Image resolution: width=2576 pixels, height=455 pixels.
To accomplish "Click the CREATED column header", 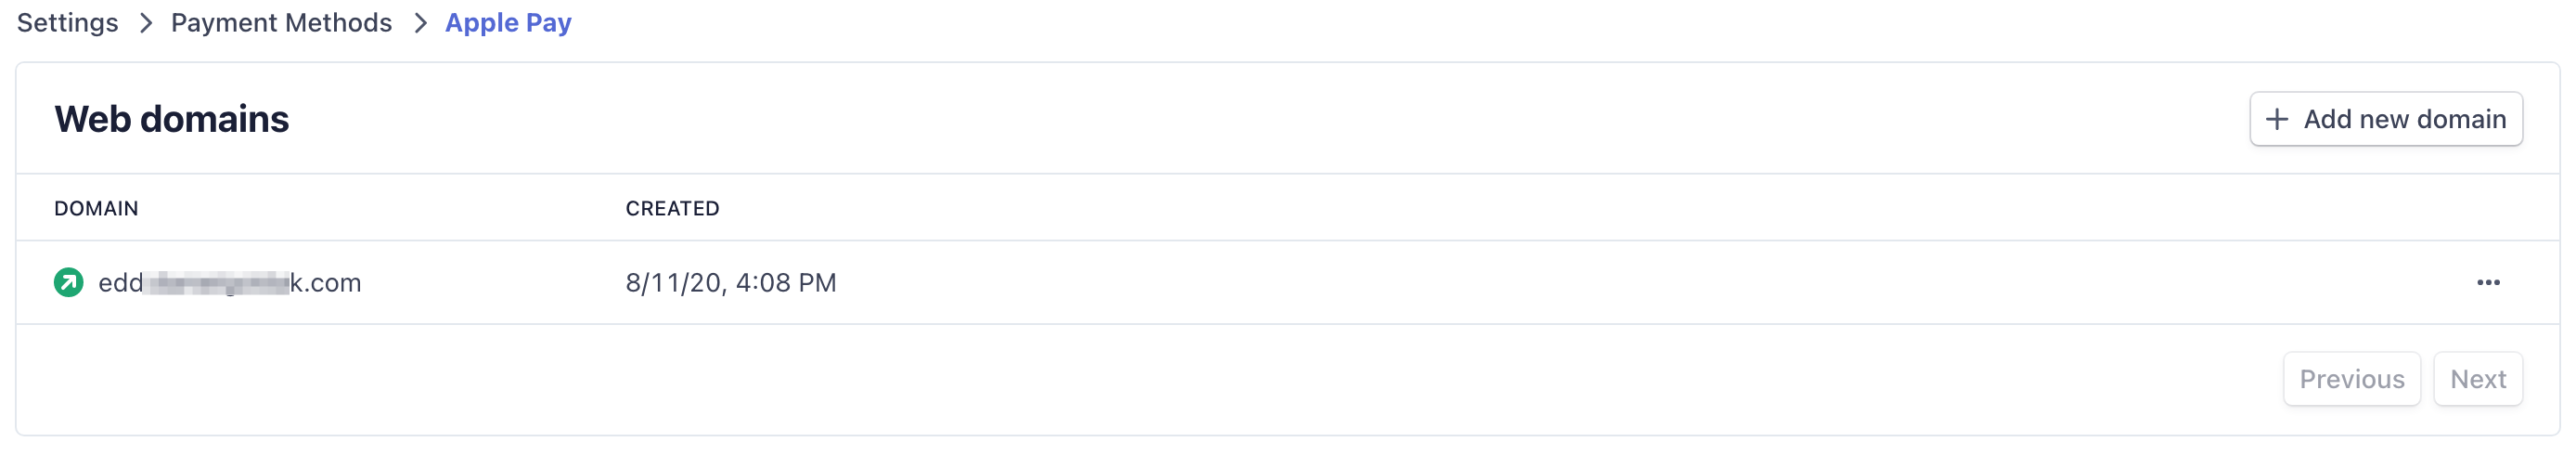I will point(672,208).
